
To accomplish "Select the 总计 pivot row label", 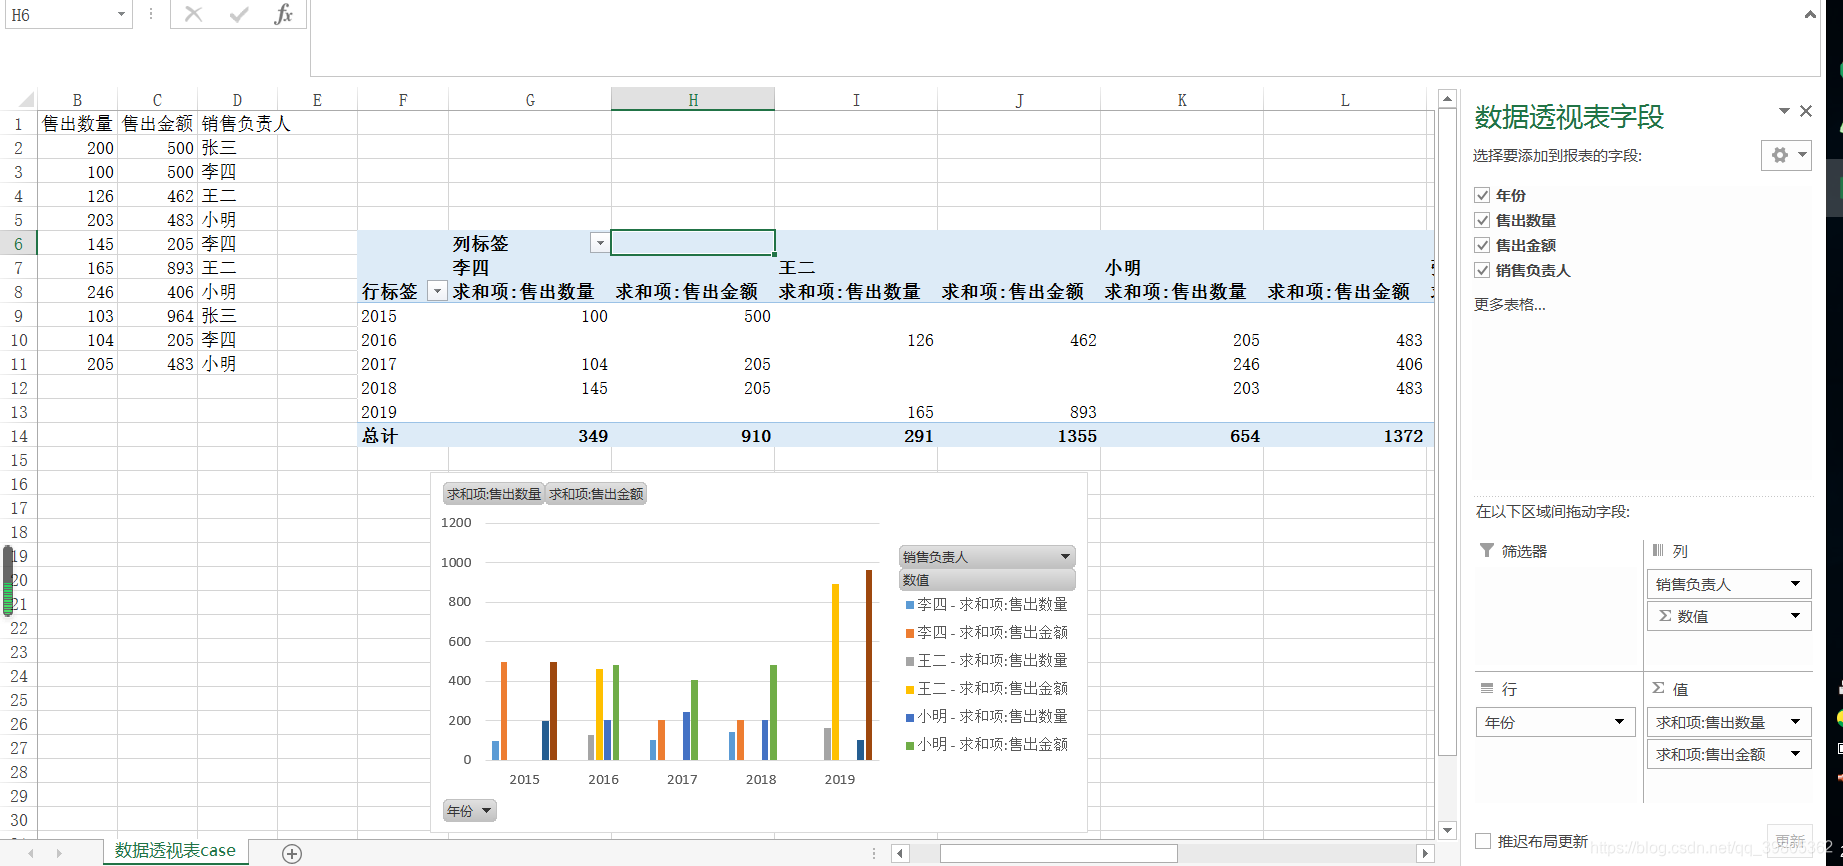I will click(379, 436).
